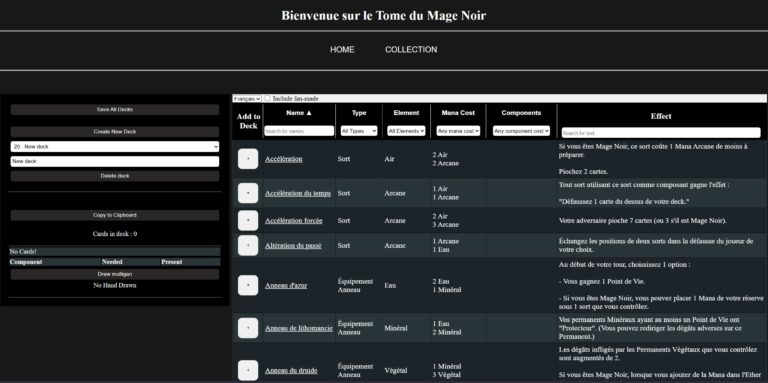Image resolution: width=768 pixels, height=383 pixels.
Task: Sort table by Type column
Action: (359, 113)
